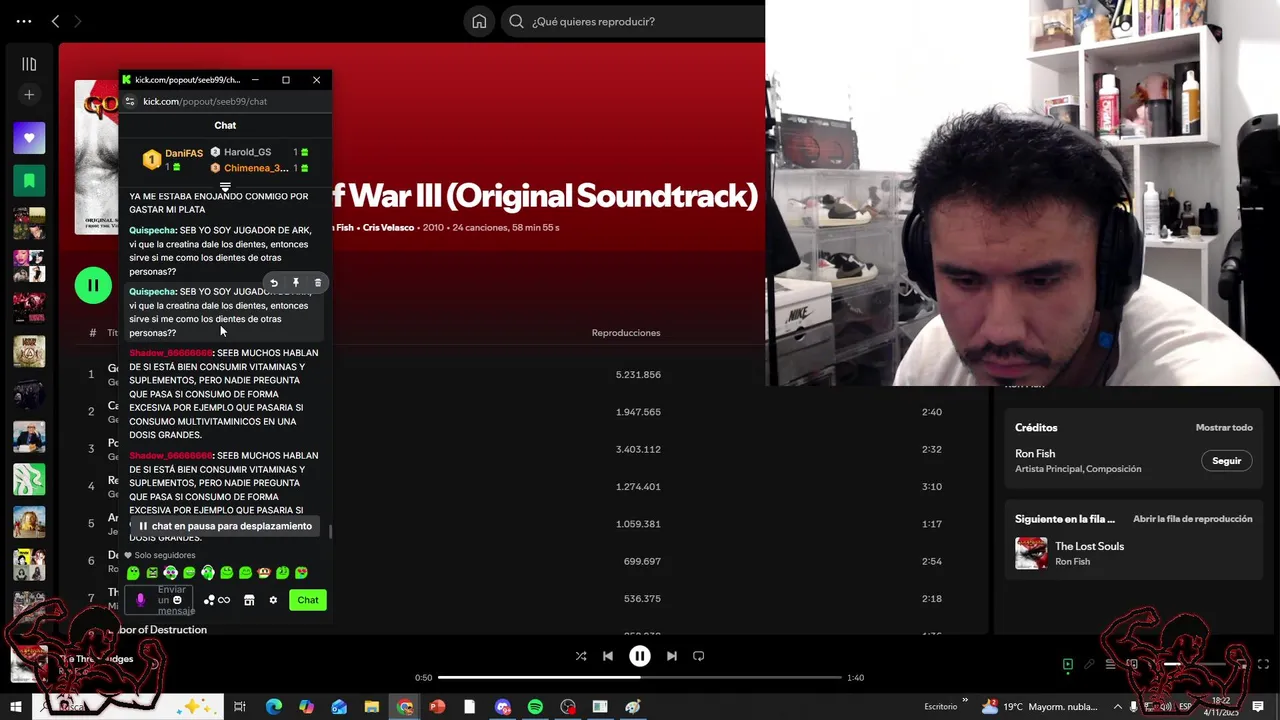Viewport: 1280px width, 720px height.
Task: Click the plus Create button in Spotify sidebar
Action: click(29, 95)
